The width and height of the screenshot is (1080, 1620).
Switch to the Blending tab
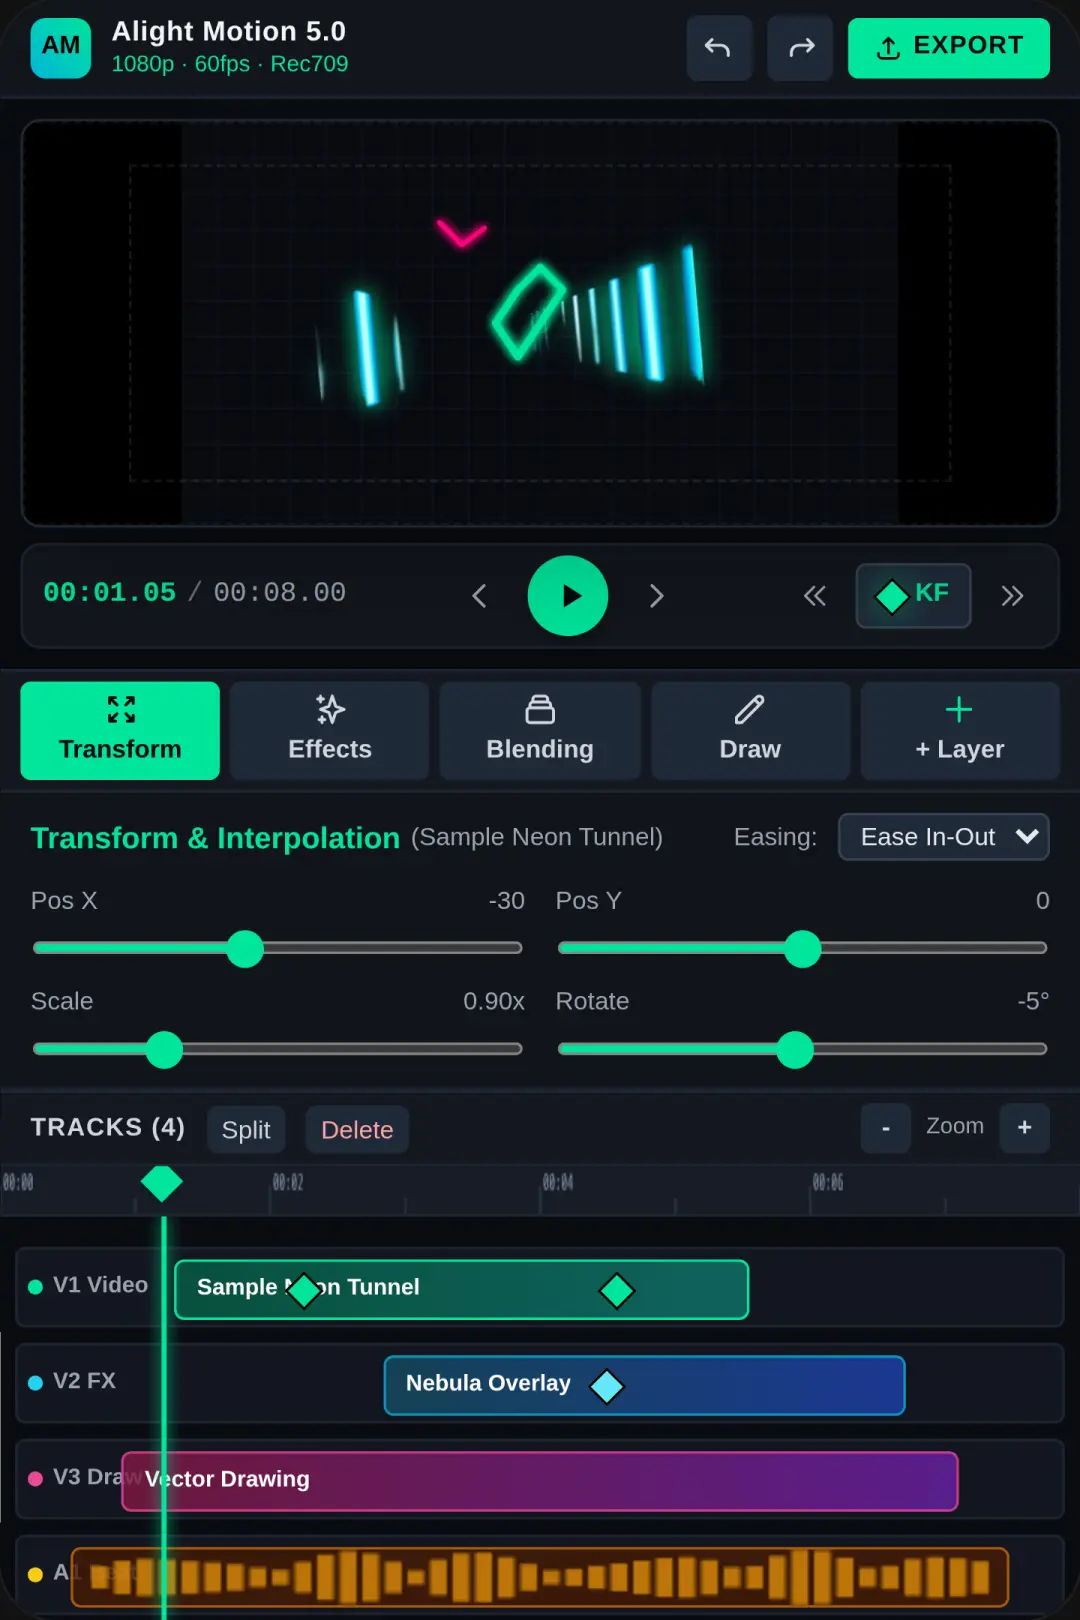540,731
